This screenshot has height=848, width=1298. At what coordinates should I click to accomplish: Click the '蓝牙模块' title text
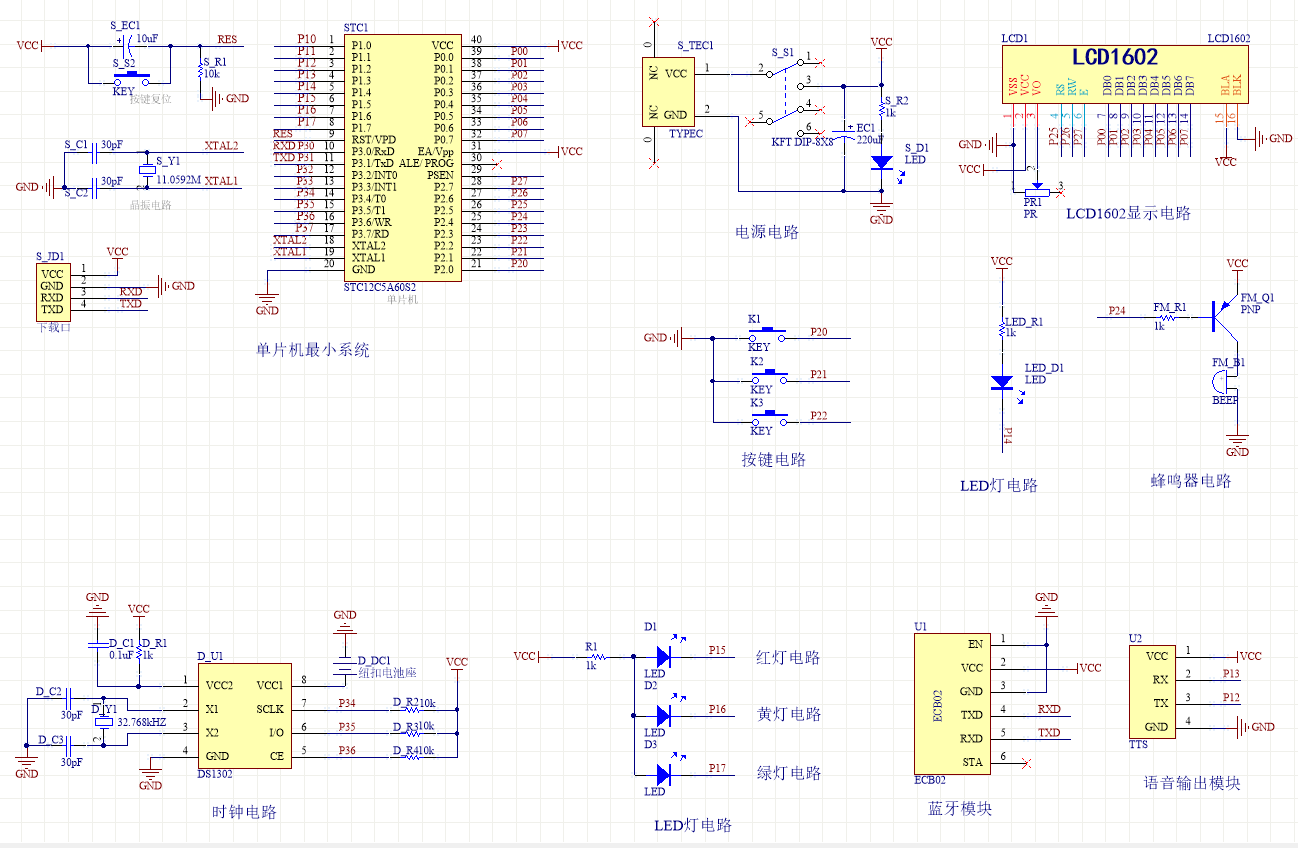point(960,808)
